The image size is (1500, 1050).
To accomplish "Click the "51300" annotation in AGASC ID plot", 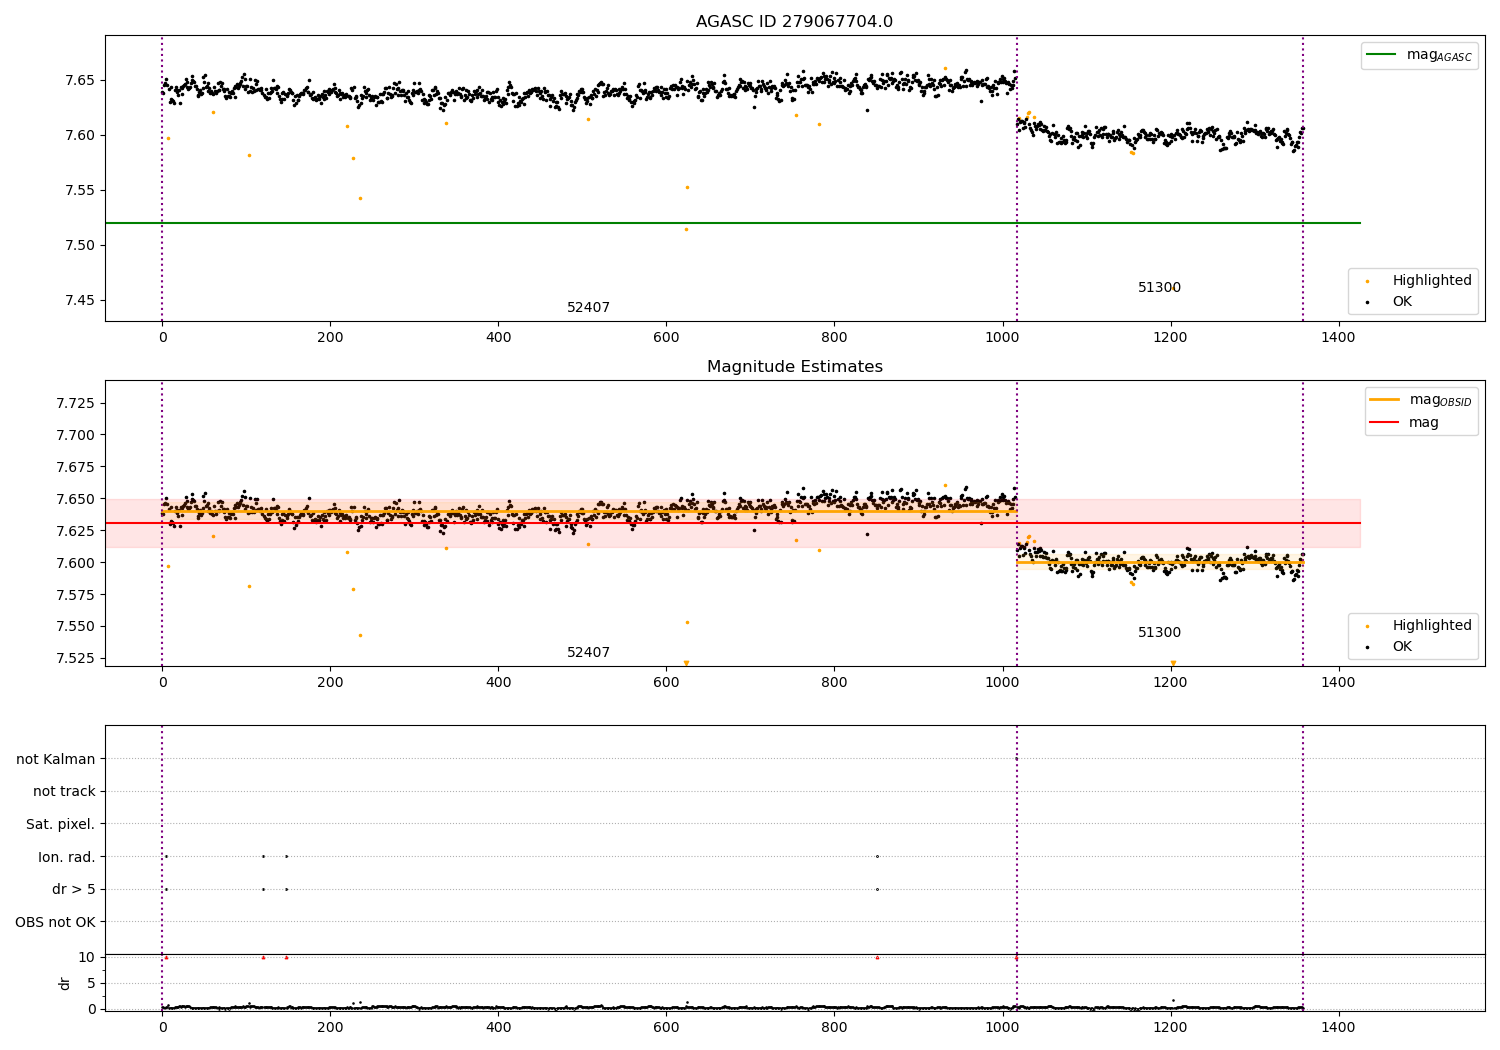I will pos(1159,287).
